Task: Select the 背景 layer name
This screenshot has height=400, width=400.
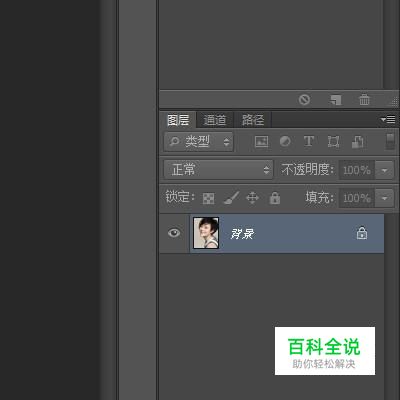Action: (x=242, y=234)
